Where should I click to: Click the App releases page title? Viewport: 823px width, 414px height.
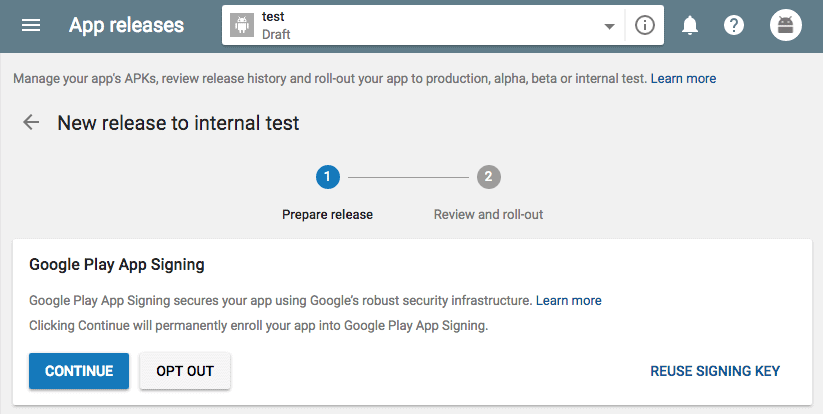click(126, 25)
